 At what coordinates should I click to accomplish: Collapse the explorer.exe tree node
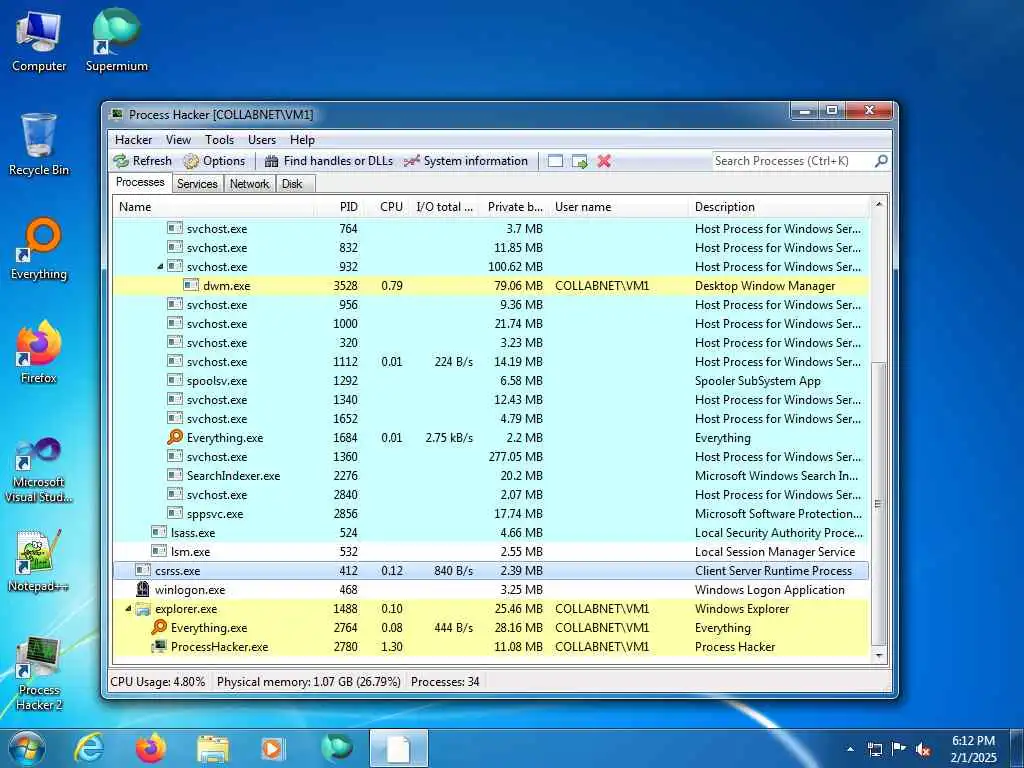[x=128, y=609]
